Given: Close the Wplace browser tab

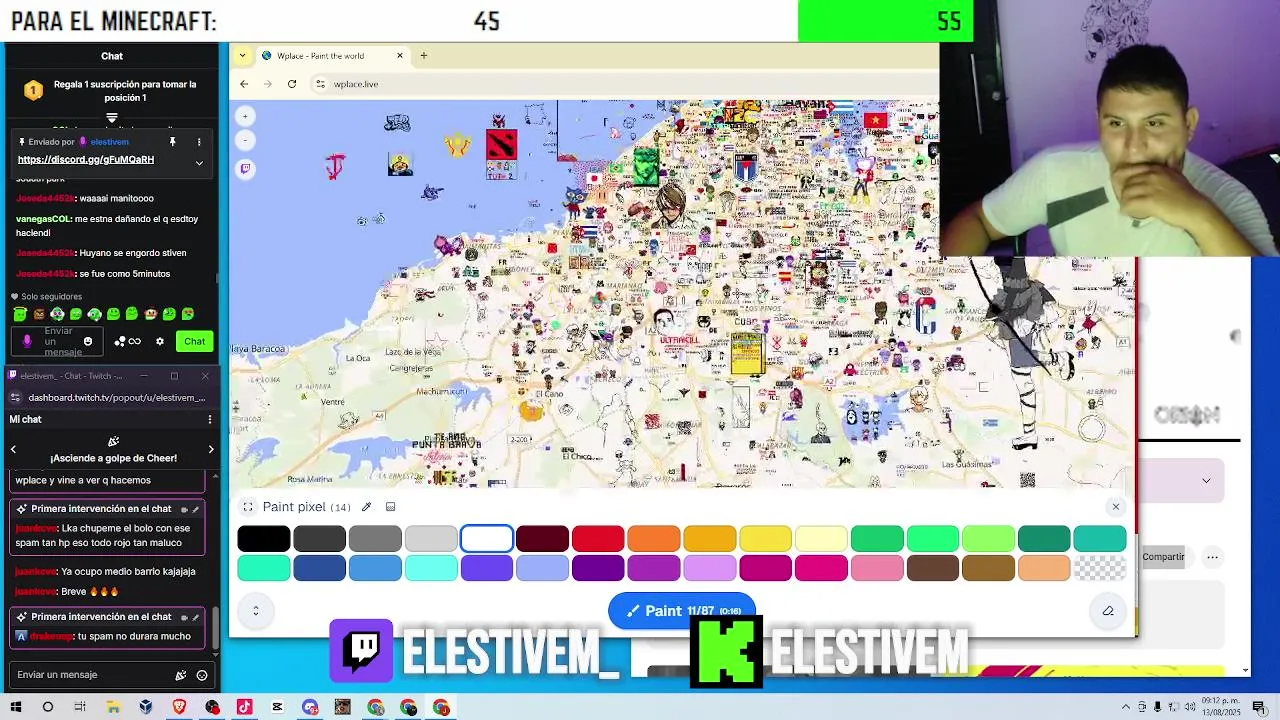Looking at the screenshot, I should coord(400,56).
